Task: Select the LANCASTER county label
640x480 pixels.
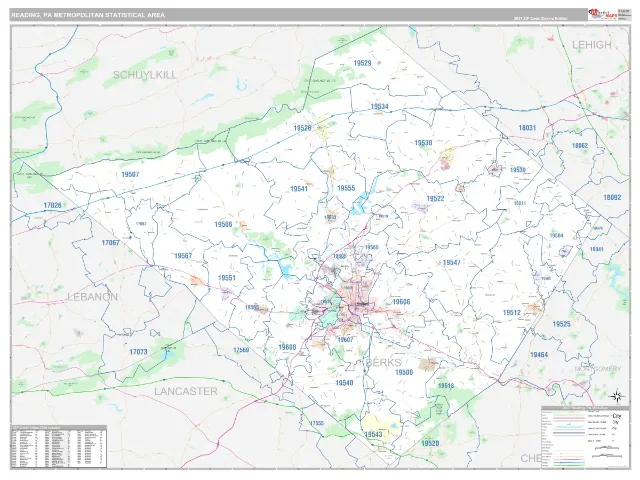Action: coord(186,391)
